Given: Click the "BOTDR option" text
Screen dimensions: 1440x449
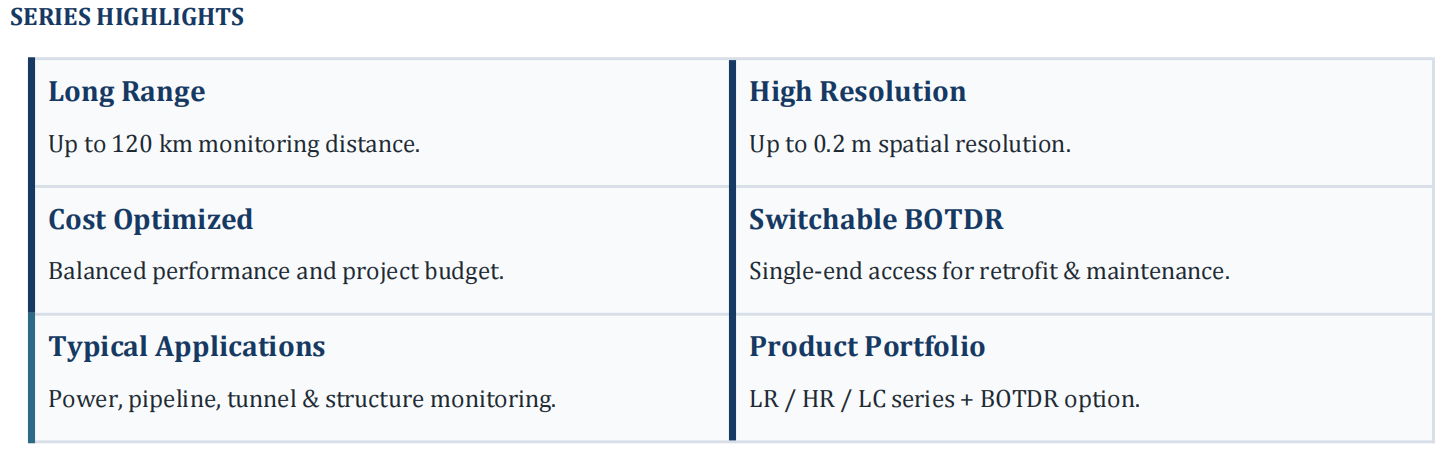Looking at the screenshot, I should pos(1060,400).
